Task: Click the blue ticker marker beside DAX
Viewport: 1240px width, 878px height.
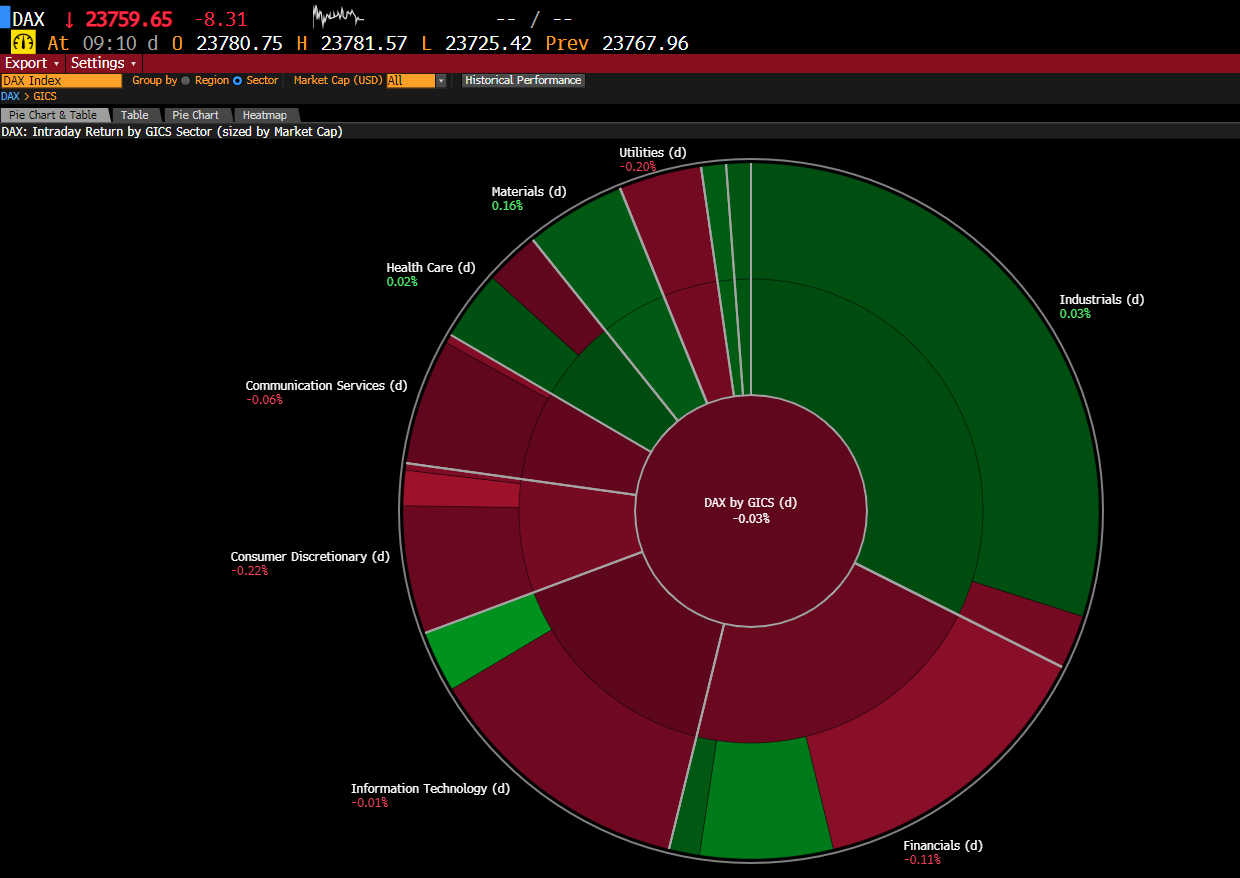Action: (4, 17)
